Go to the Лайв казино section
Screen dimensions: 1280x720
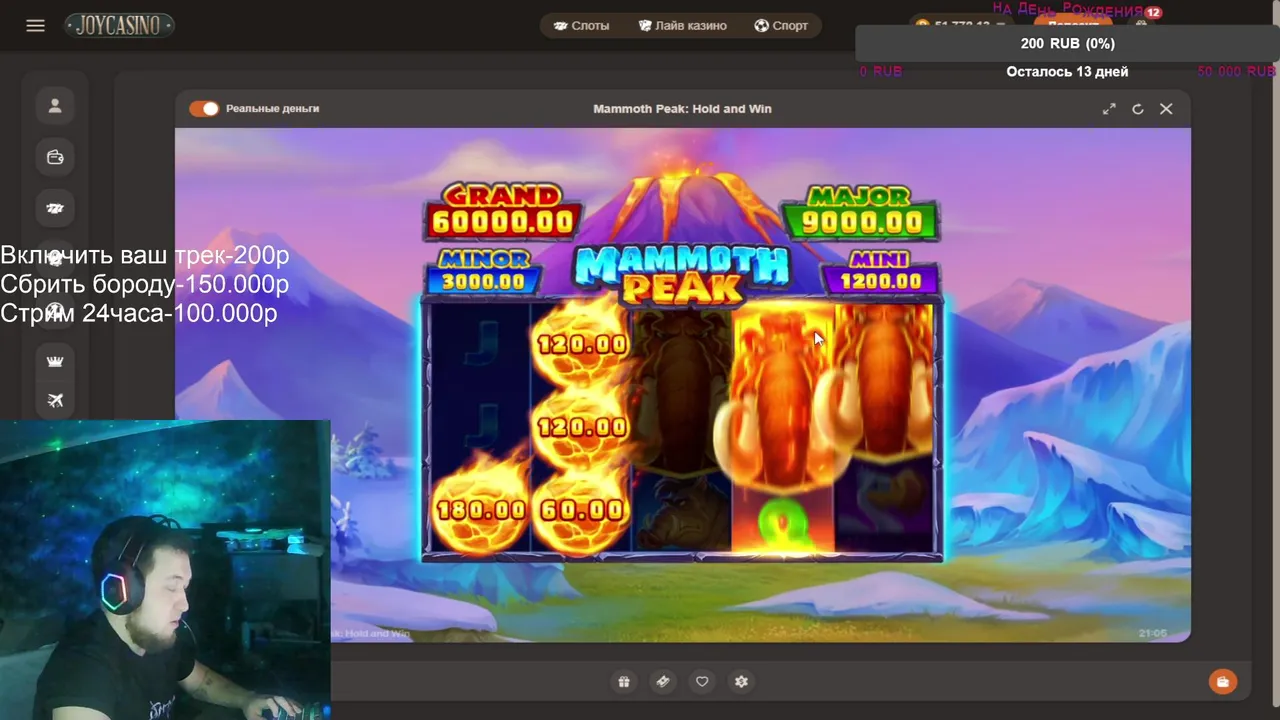point(683,26)
